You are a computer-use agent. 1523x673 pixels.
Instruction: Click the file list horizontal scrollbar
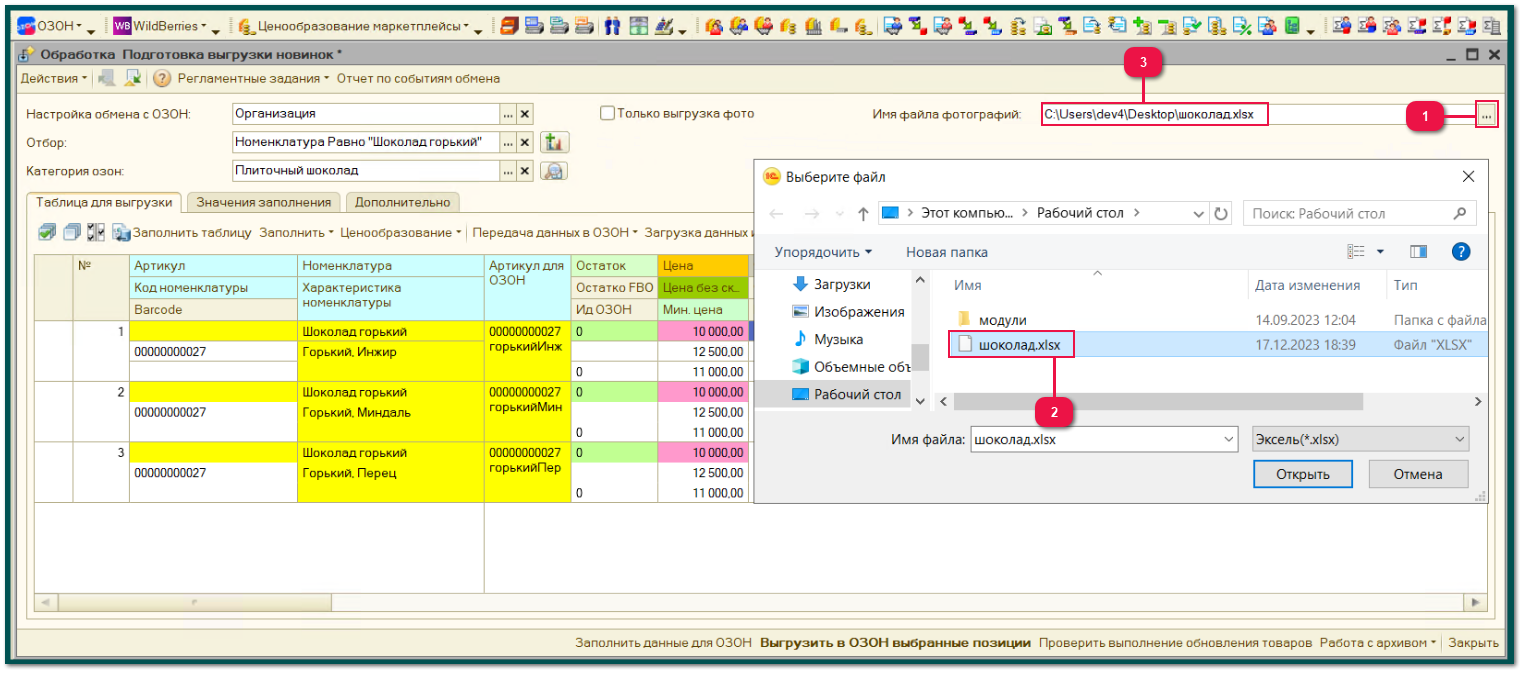click(1158, 401)
